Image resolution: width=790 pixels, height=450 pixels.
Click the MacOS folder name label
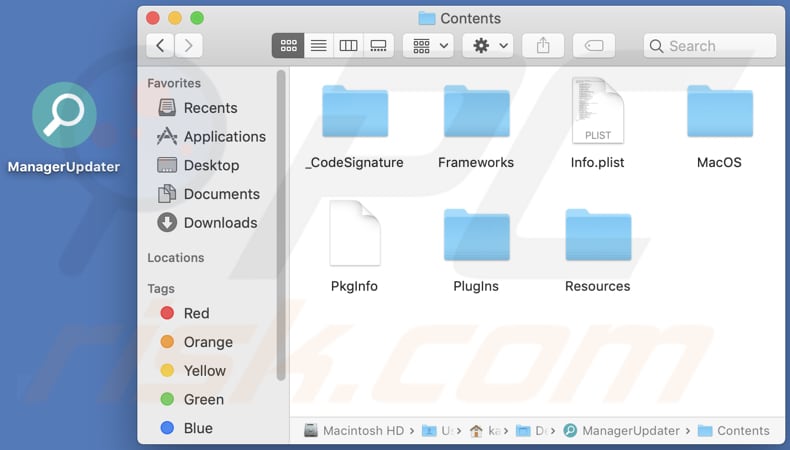click(719, 162)
